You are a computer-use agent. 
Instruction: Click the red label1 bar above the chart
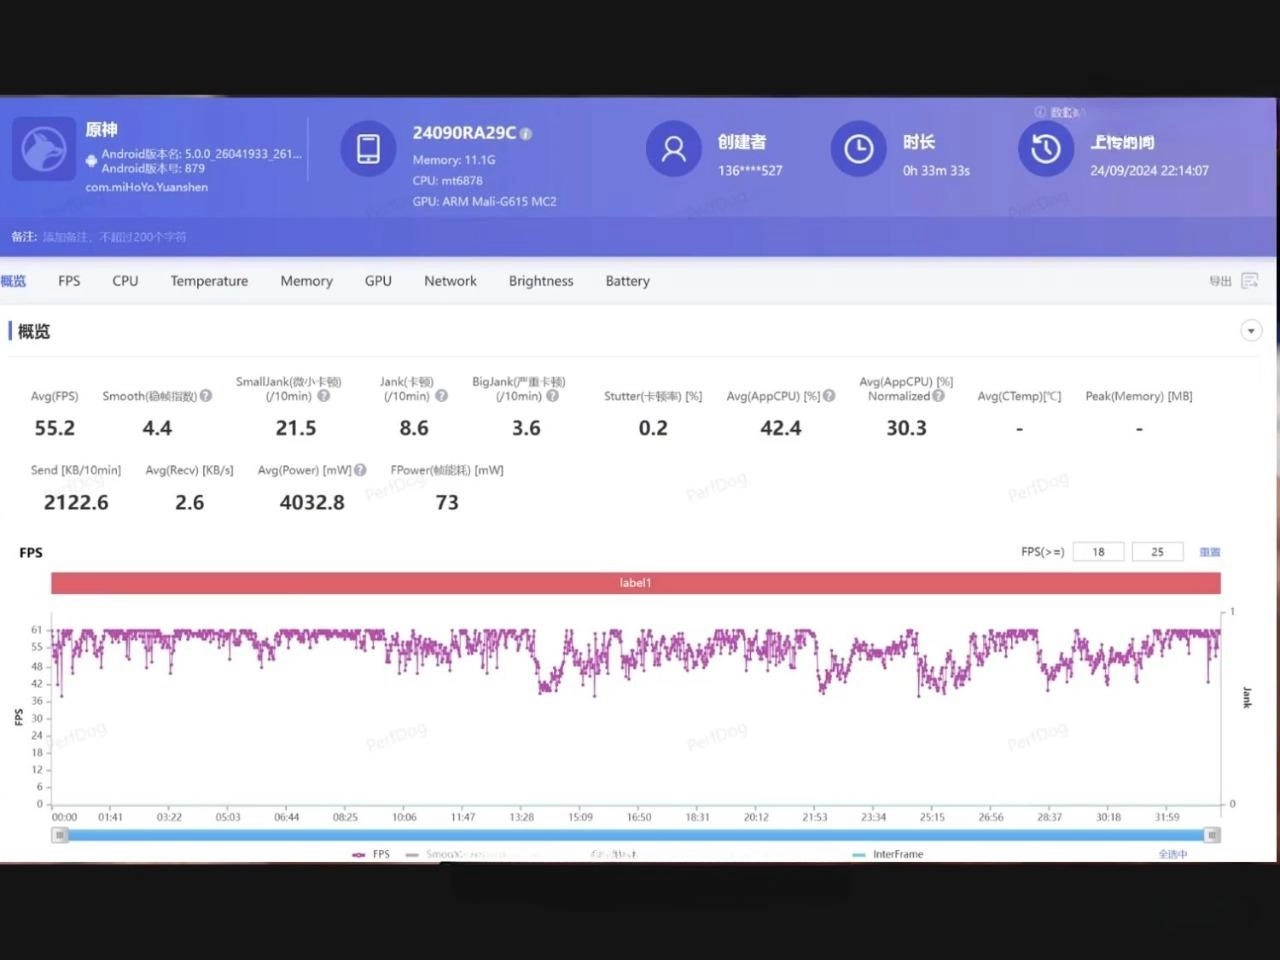tap(636, 583)
